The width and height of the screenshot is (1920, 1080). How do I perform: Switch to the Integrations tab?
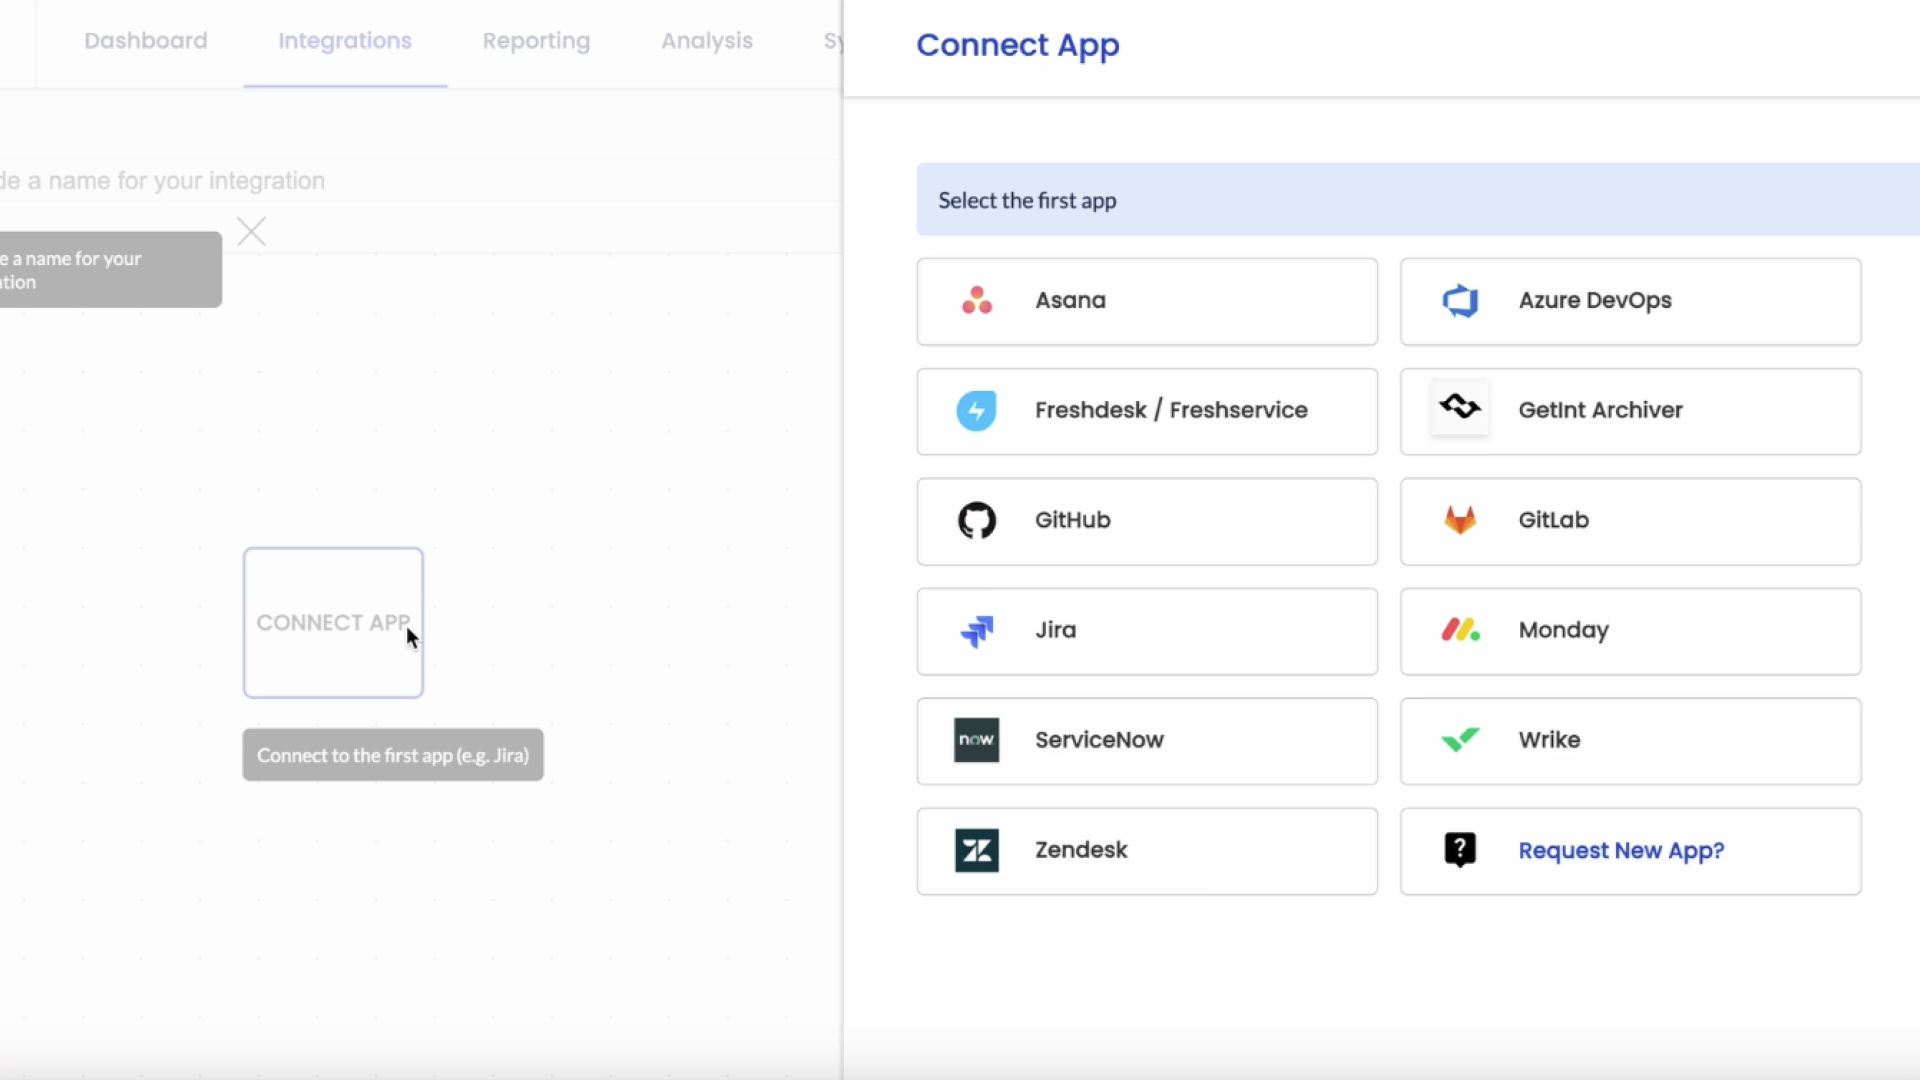[x=345, y=41]
